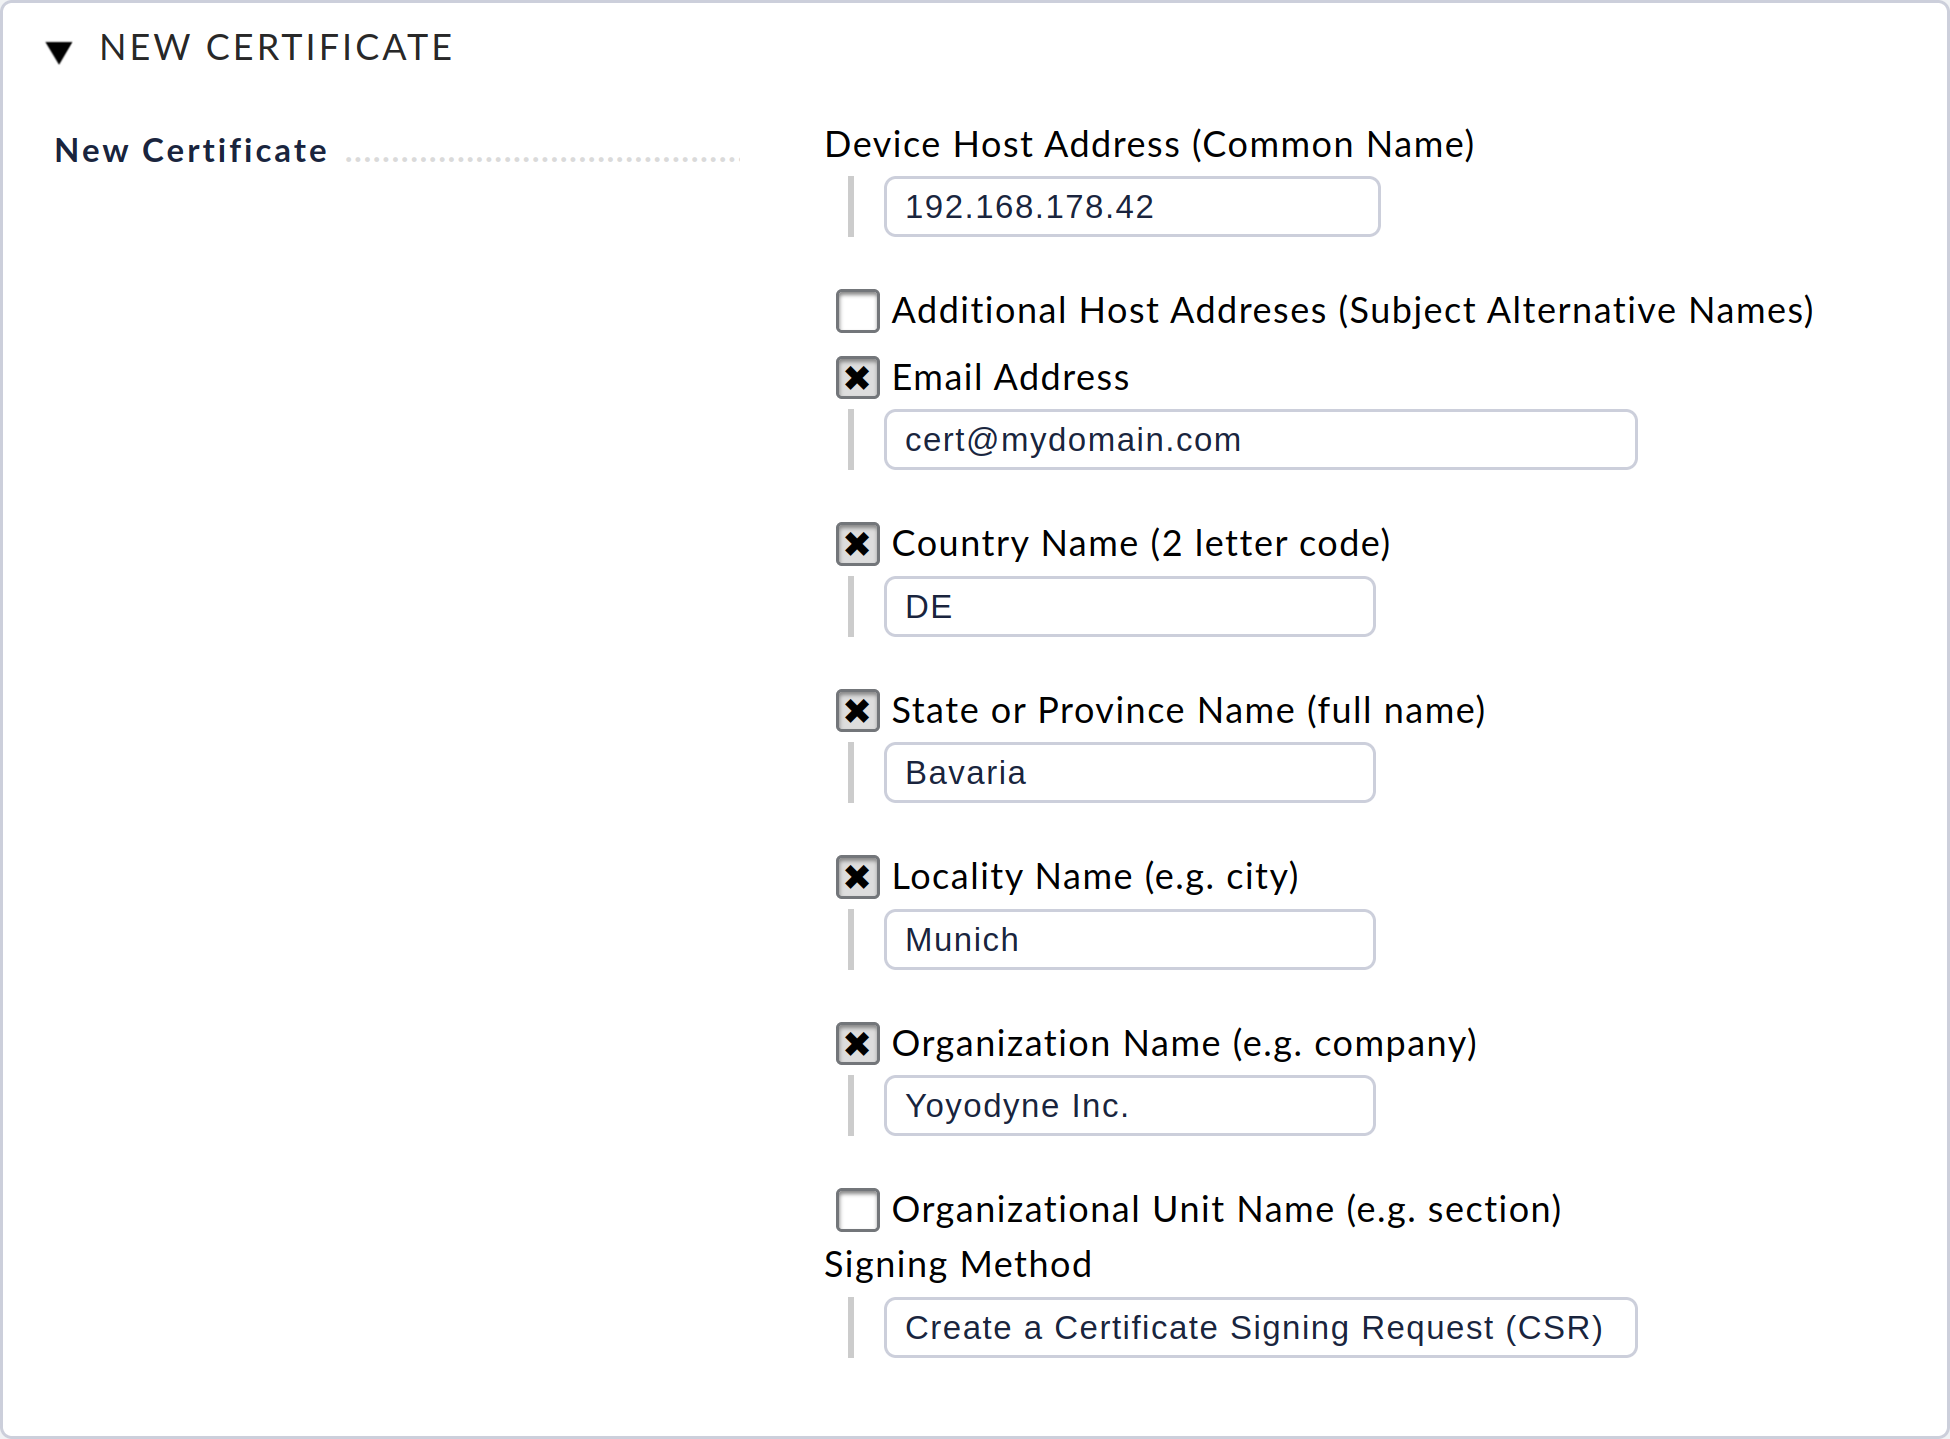Enable Organizational Unit Name checkbox
Screen dimensions: 1950x1439
pos(858,1210)
